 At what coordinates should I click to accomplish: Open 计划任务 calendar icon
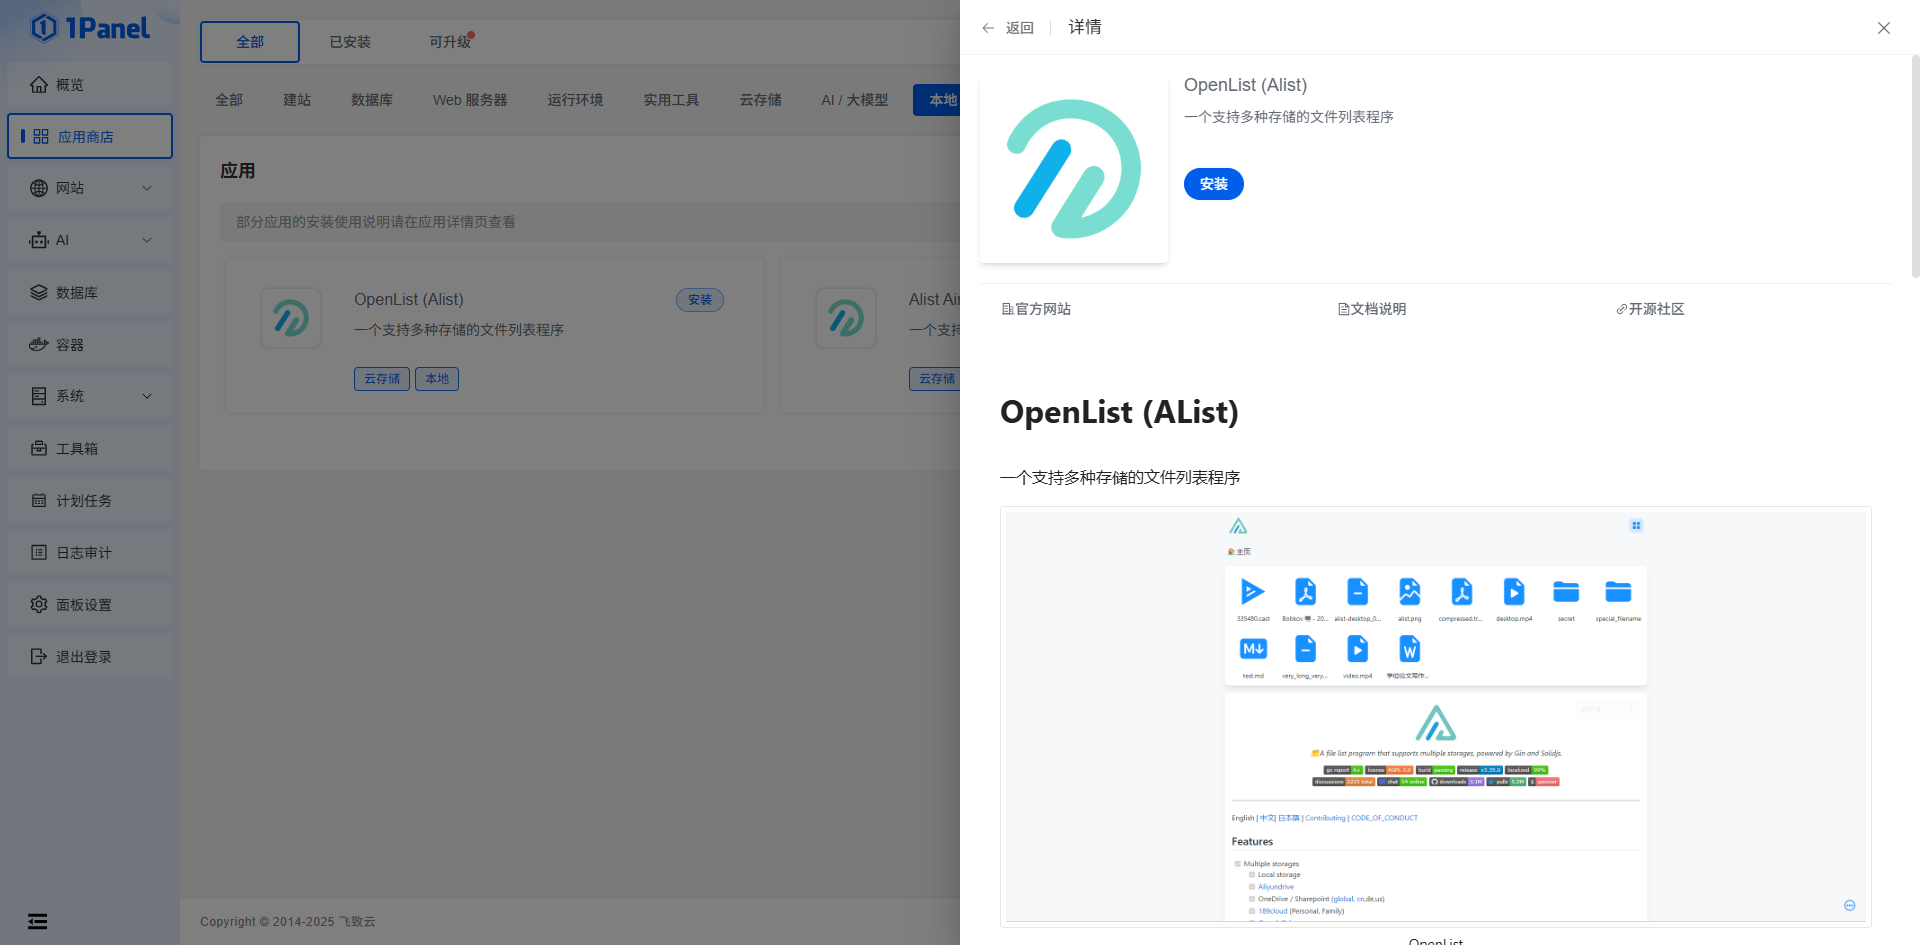39,500
